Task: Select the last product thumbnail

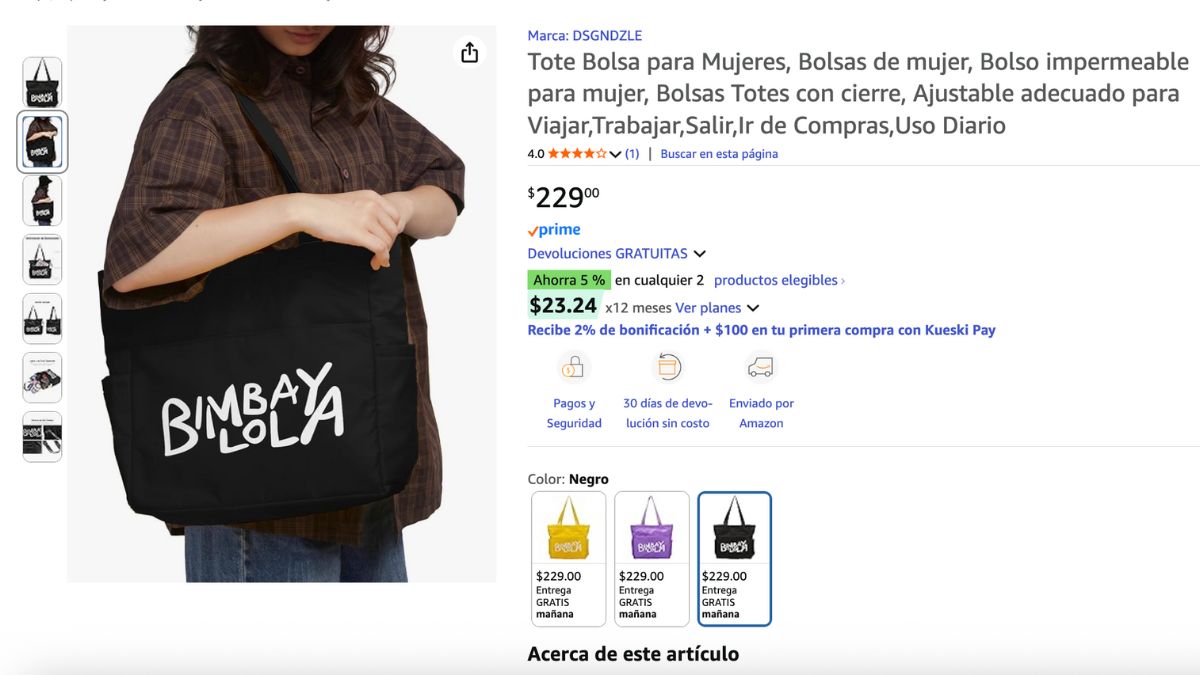Action: click(42, 437)
